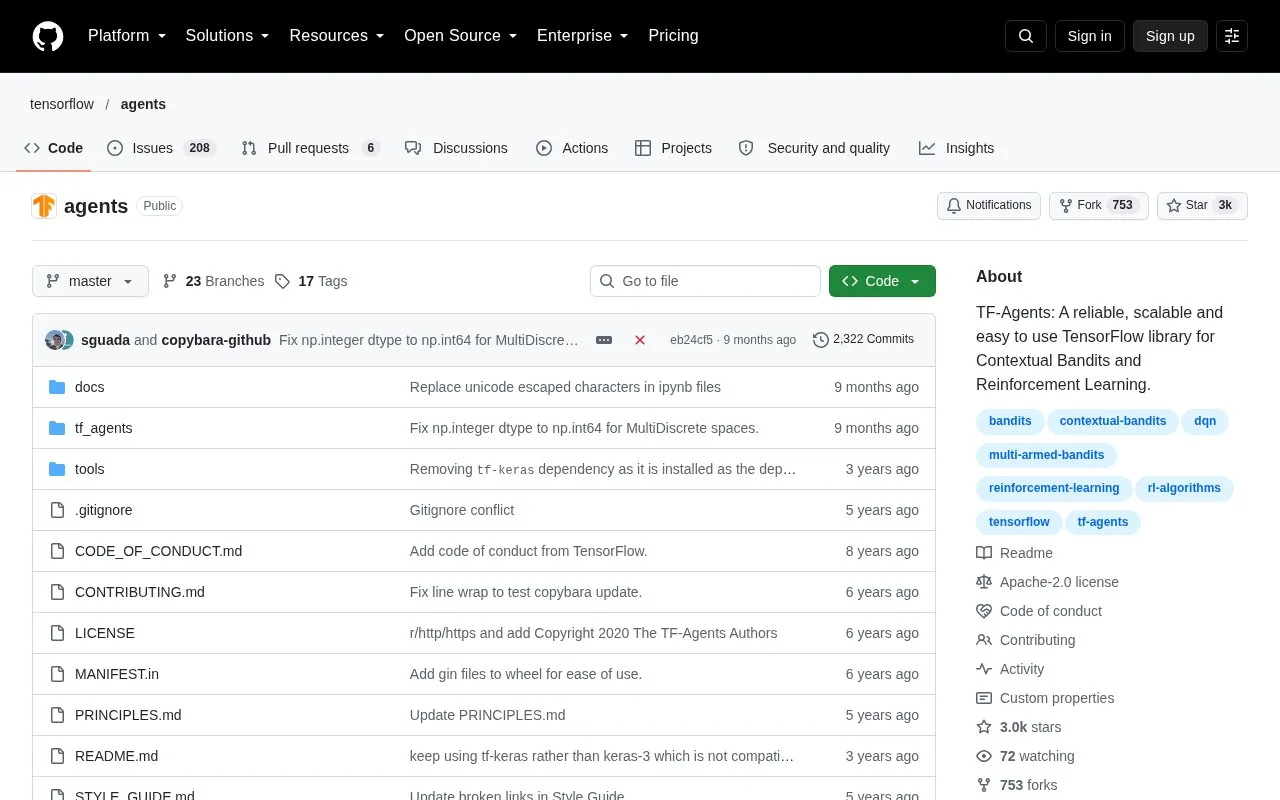Click the TensorFlow agents repository avatar
The width and height of the screenshot is (1280, 800).
click(44, 206)
